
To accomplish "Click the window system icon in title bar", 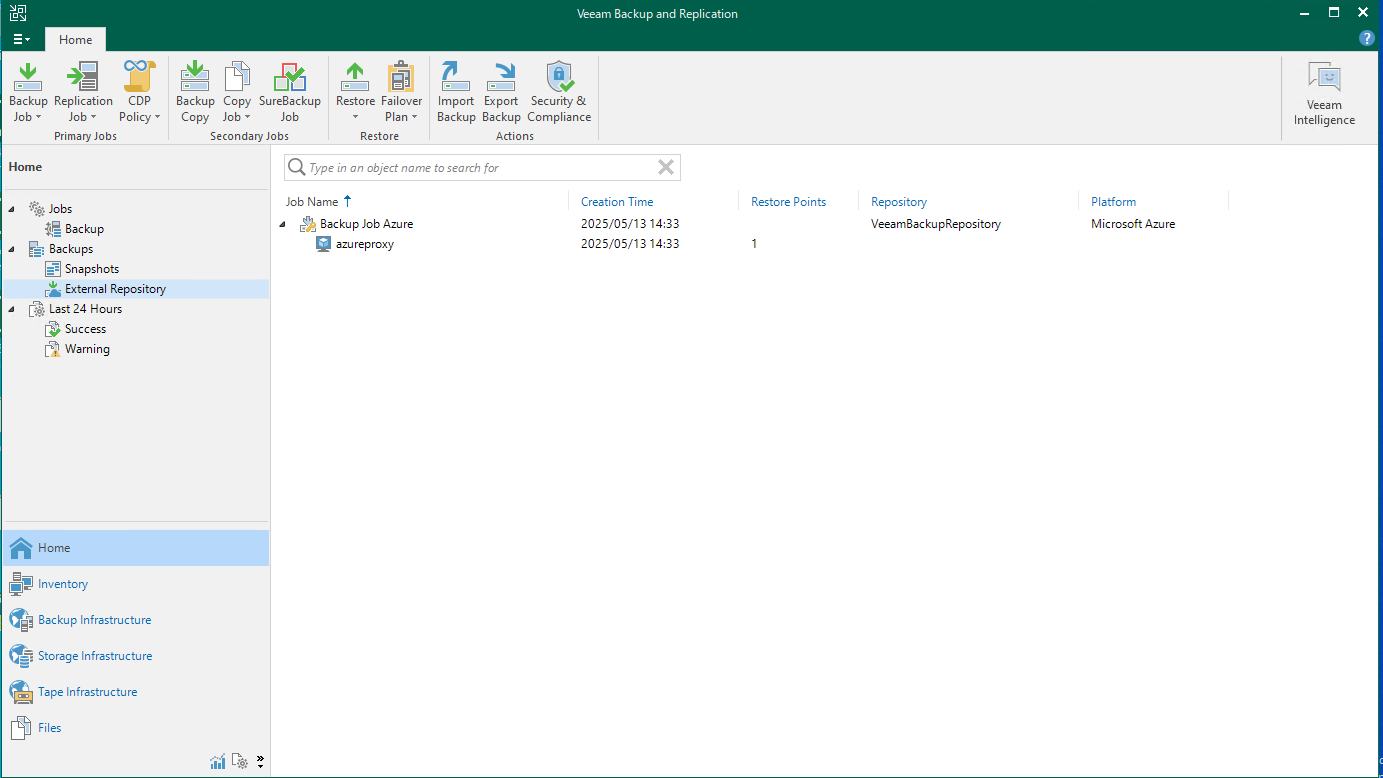I will tap(18, 13).
